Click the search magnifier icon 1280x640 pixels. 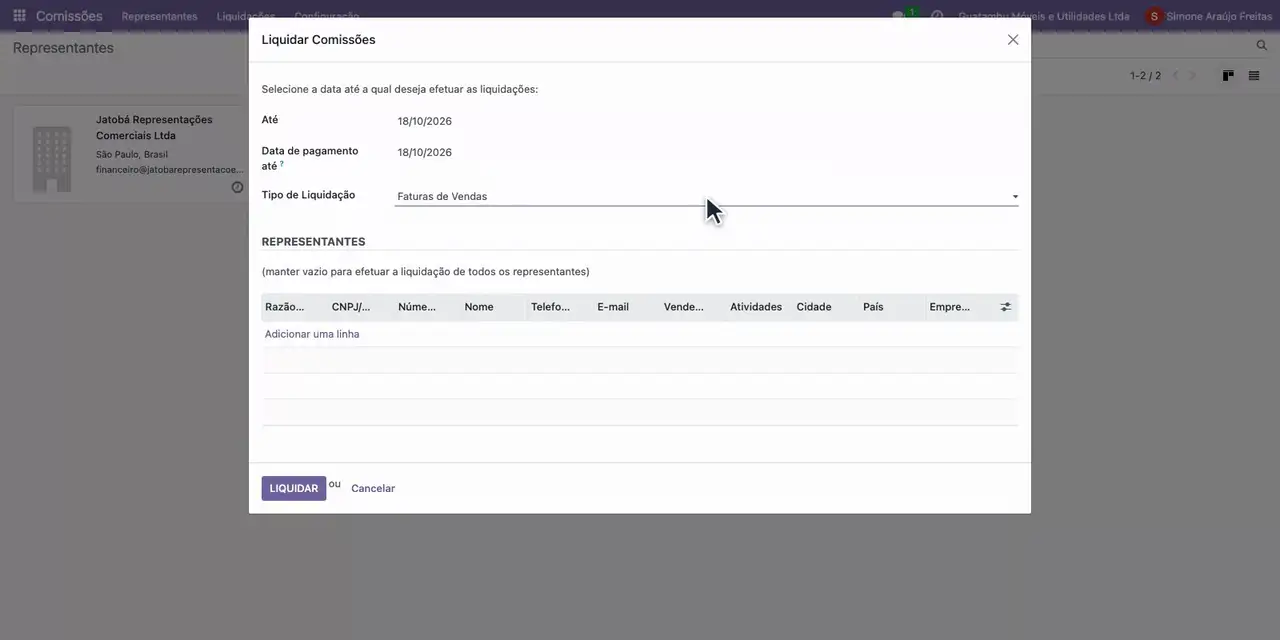(x=1262, y=46)
